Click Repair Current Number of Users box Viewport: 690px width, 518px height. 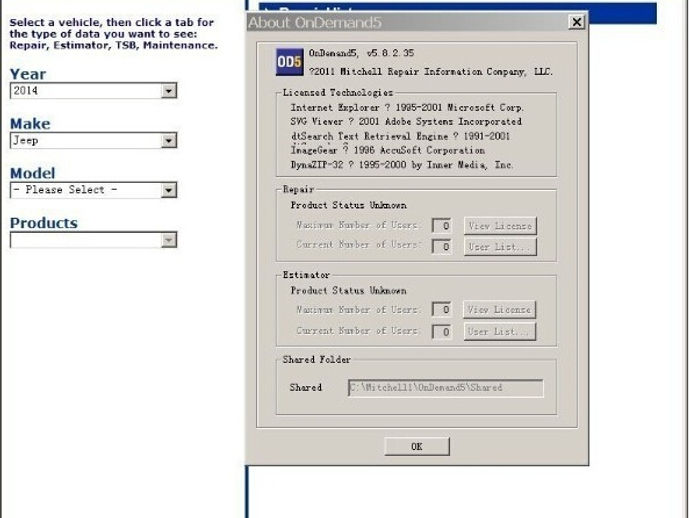[x=441, y=246]
